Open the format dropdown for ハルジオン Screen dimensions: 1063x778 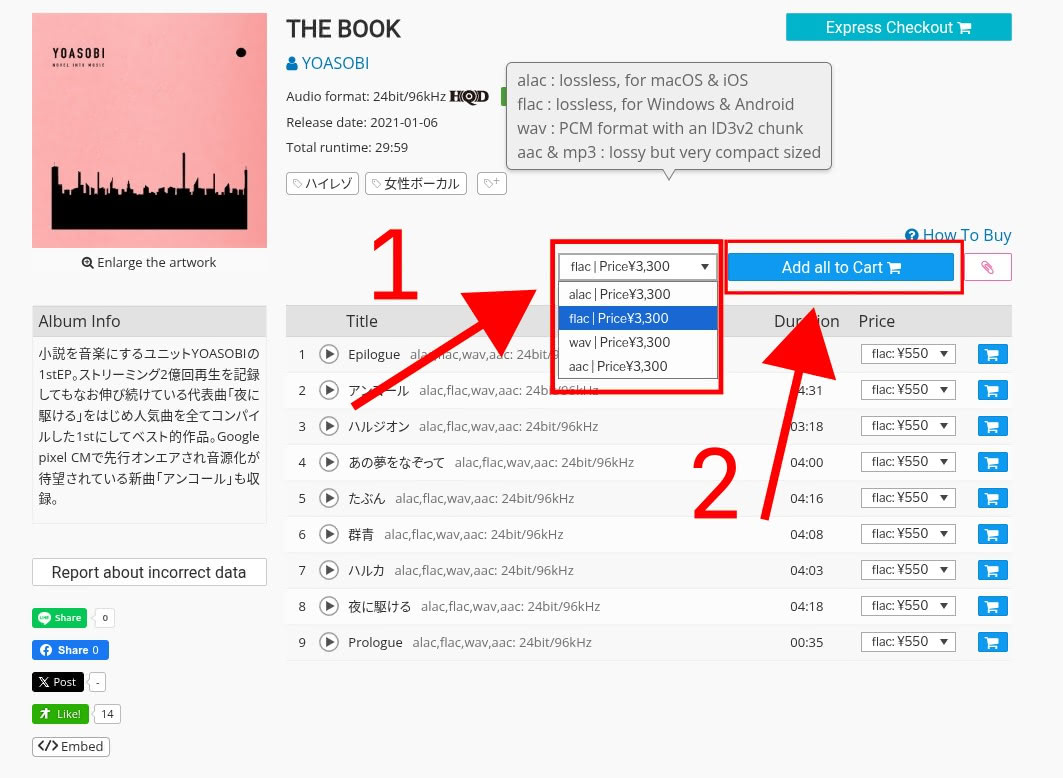(907, 425)
